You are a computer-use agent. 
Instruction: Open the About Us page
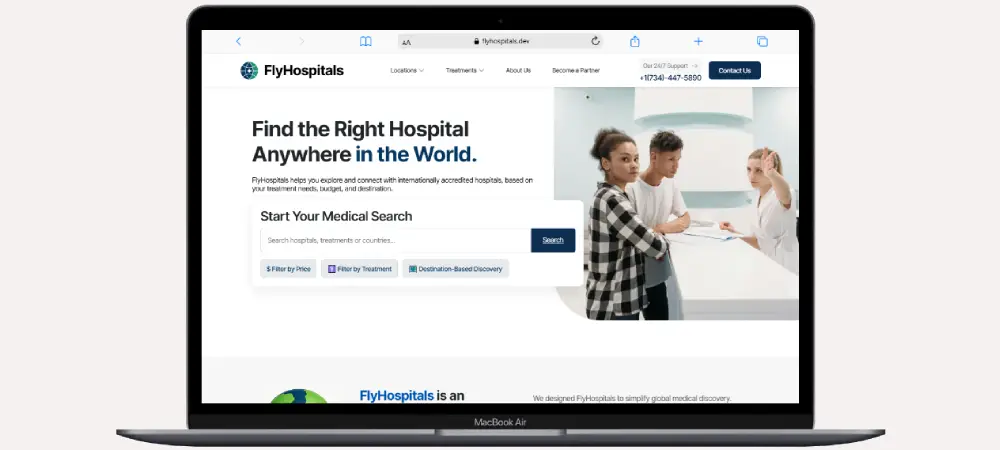point(518,71)
